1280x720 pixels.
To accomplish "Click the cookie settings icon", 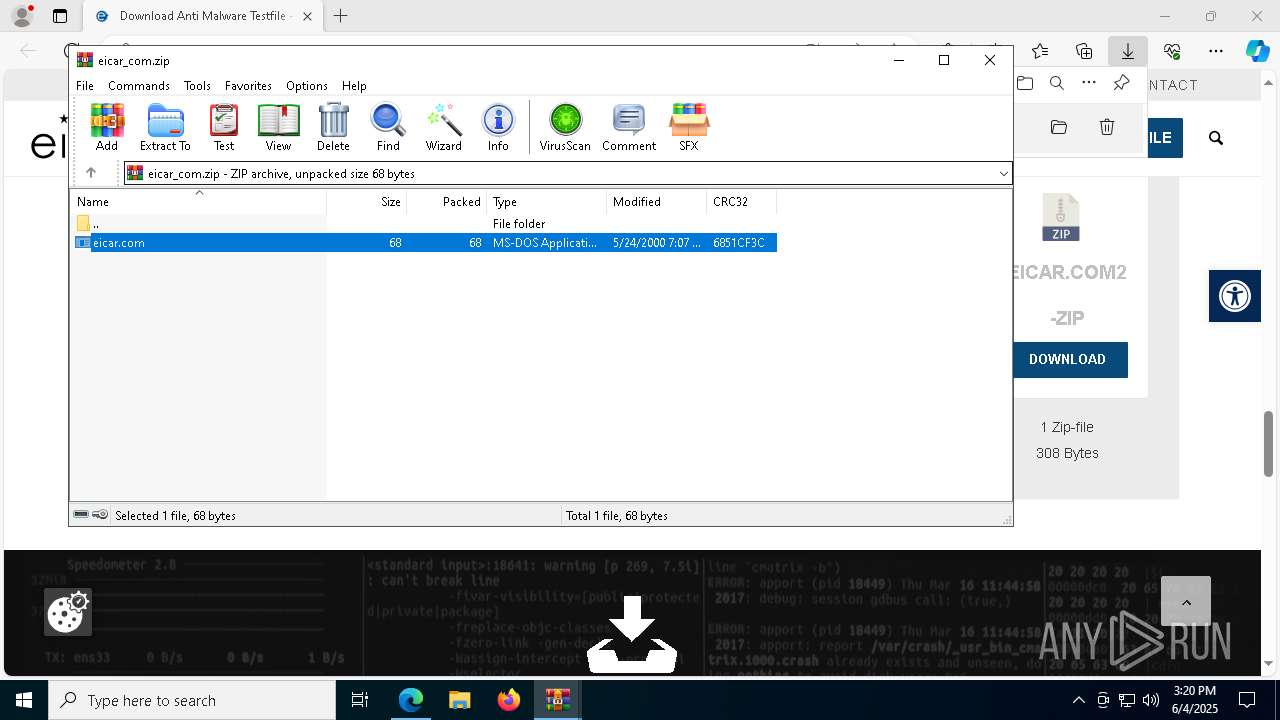I will coord(68,612).
